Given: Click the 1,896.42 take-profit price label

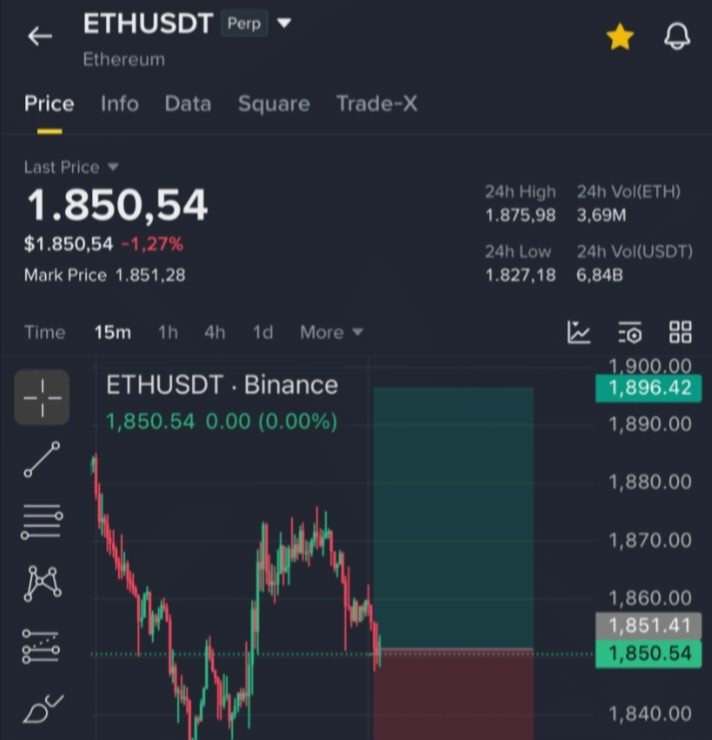Looking at the screenshot, I should [648, 388].
